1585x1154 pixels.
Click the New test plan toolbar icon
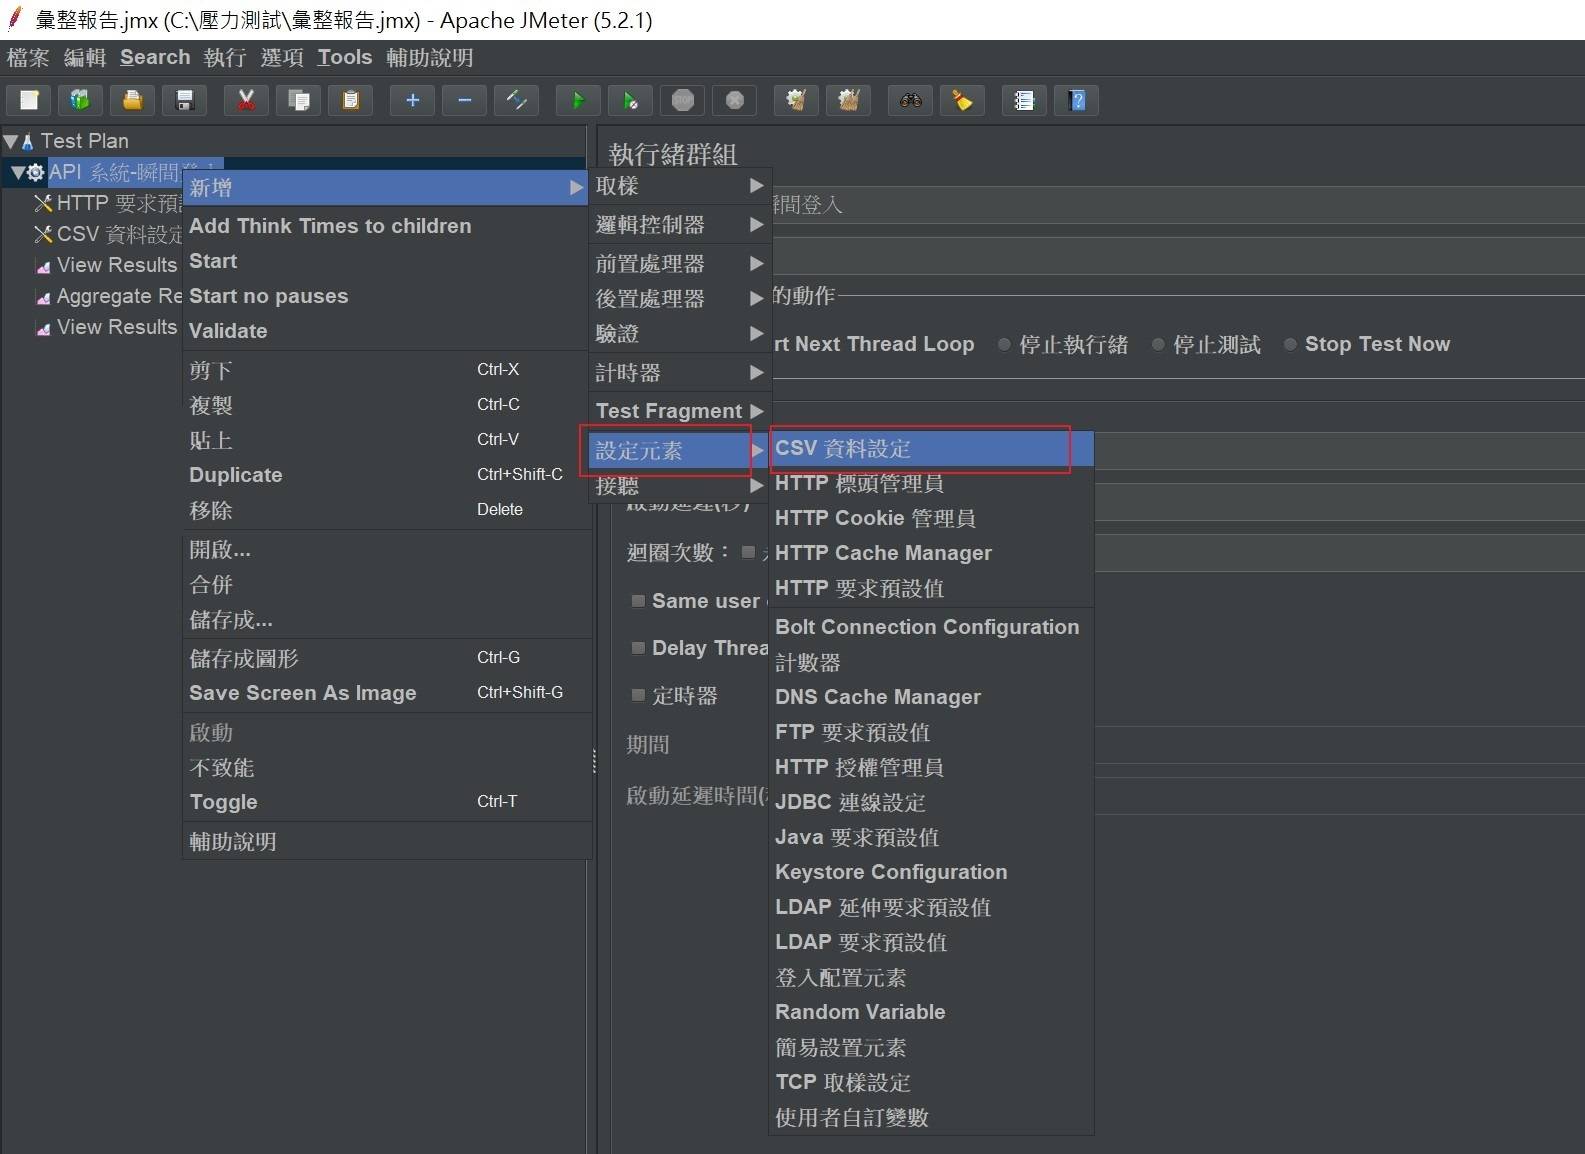[x=29, y=100]
